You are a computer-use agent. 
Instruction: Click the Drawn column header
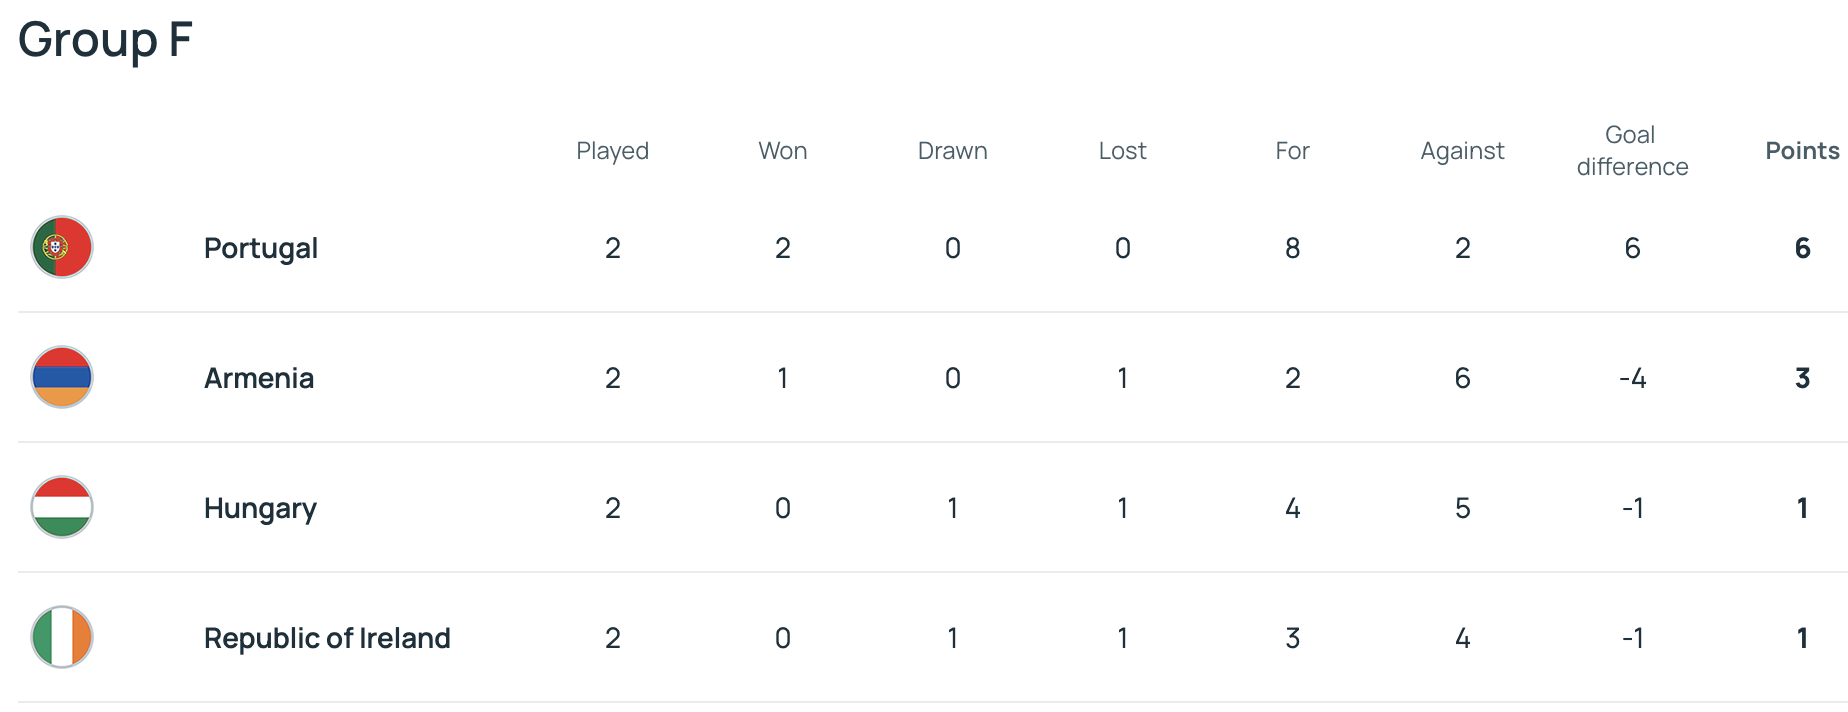[952, 151]
